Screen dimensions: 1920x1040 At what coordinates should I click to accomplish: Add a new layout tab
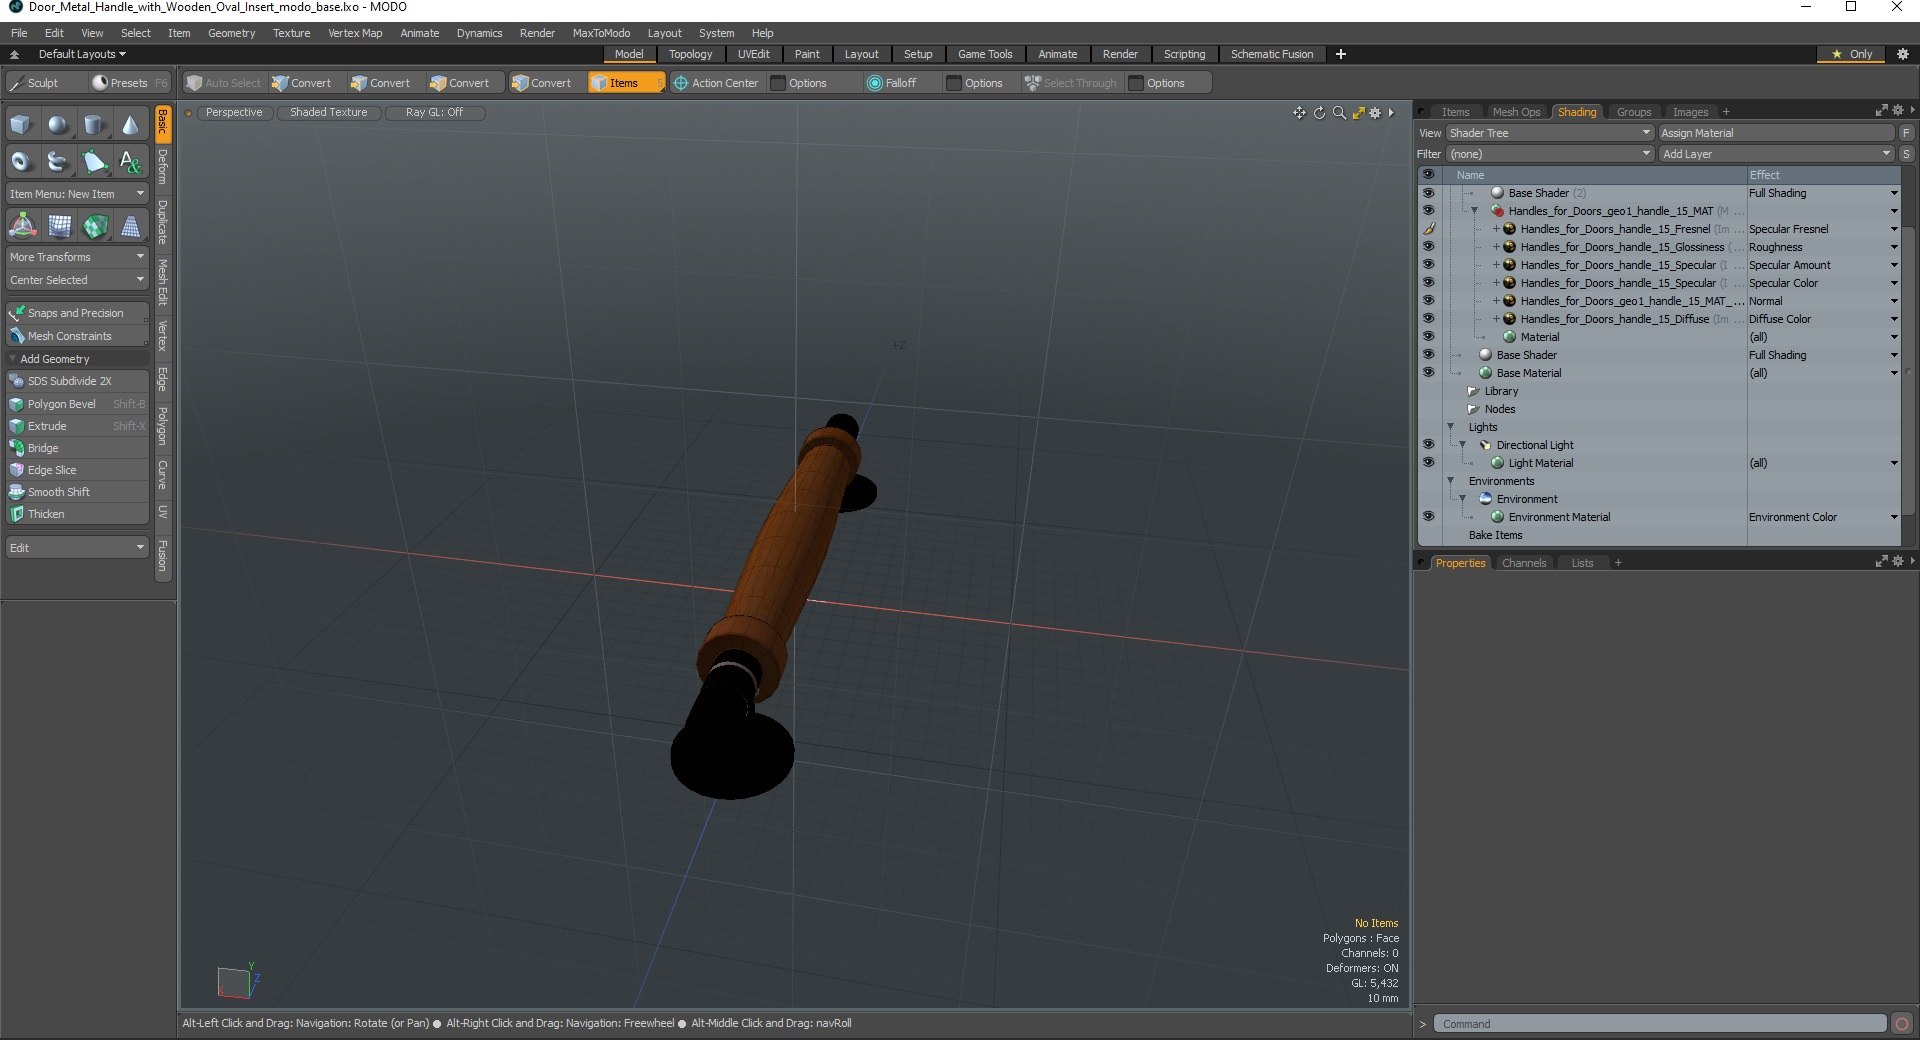[x=1341, y=54]
